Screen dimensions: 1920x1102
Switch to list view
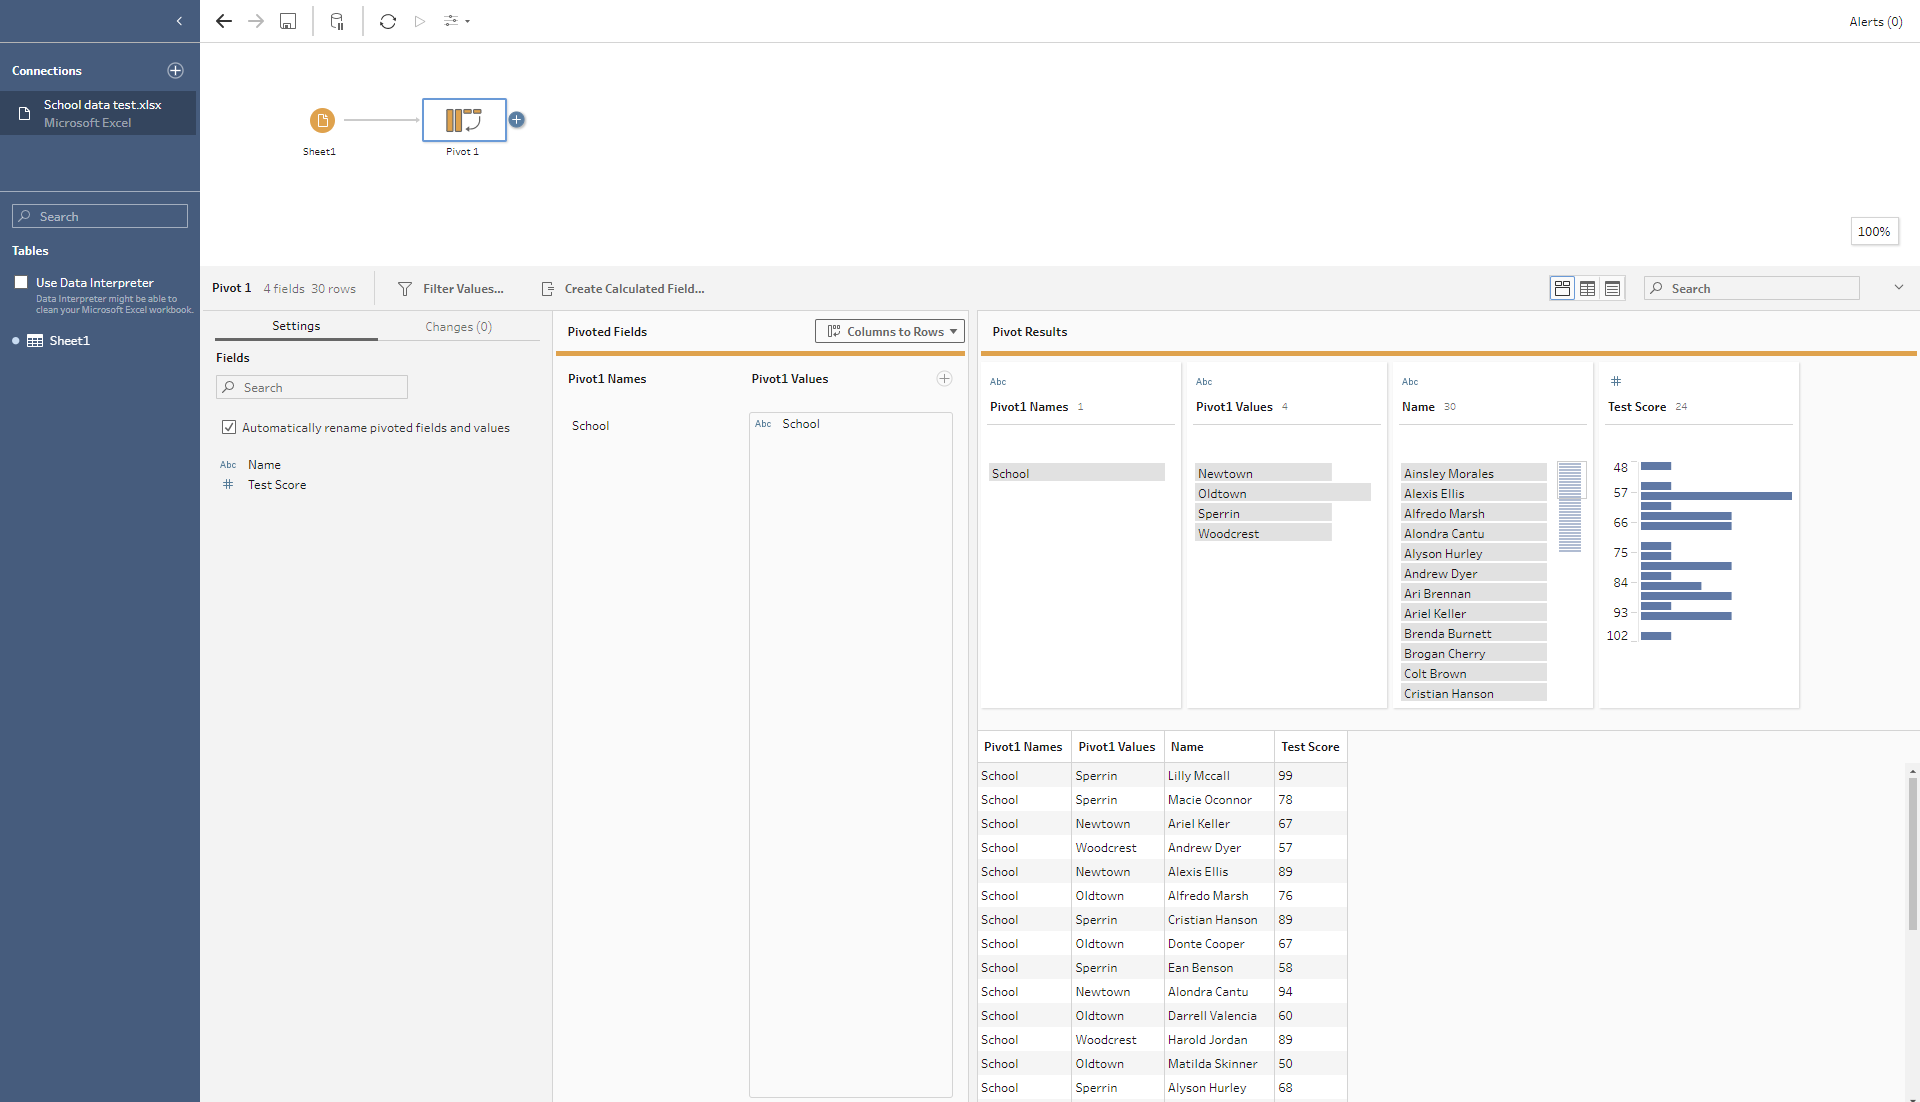click(1612, 288)
